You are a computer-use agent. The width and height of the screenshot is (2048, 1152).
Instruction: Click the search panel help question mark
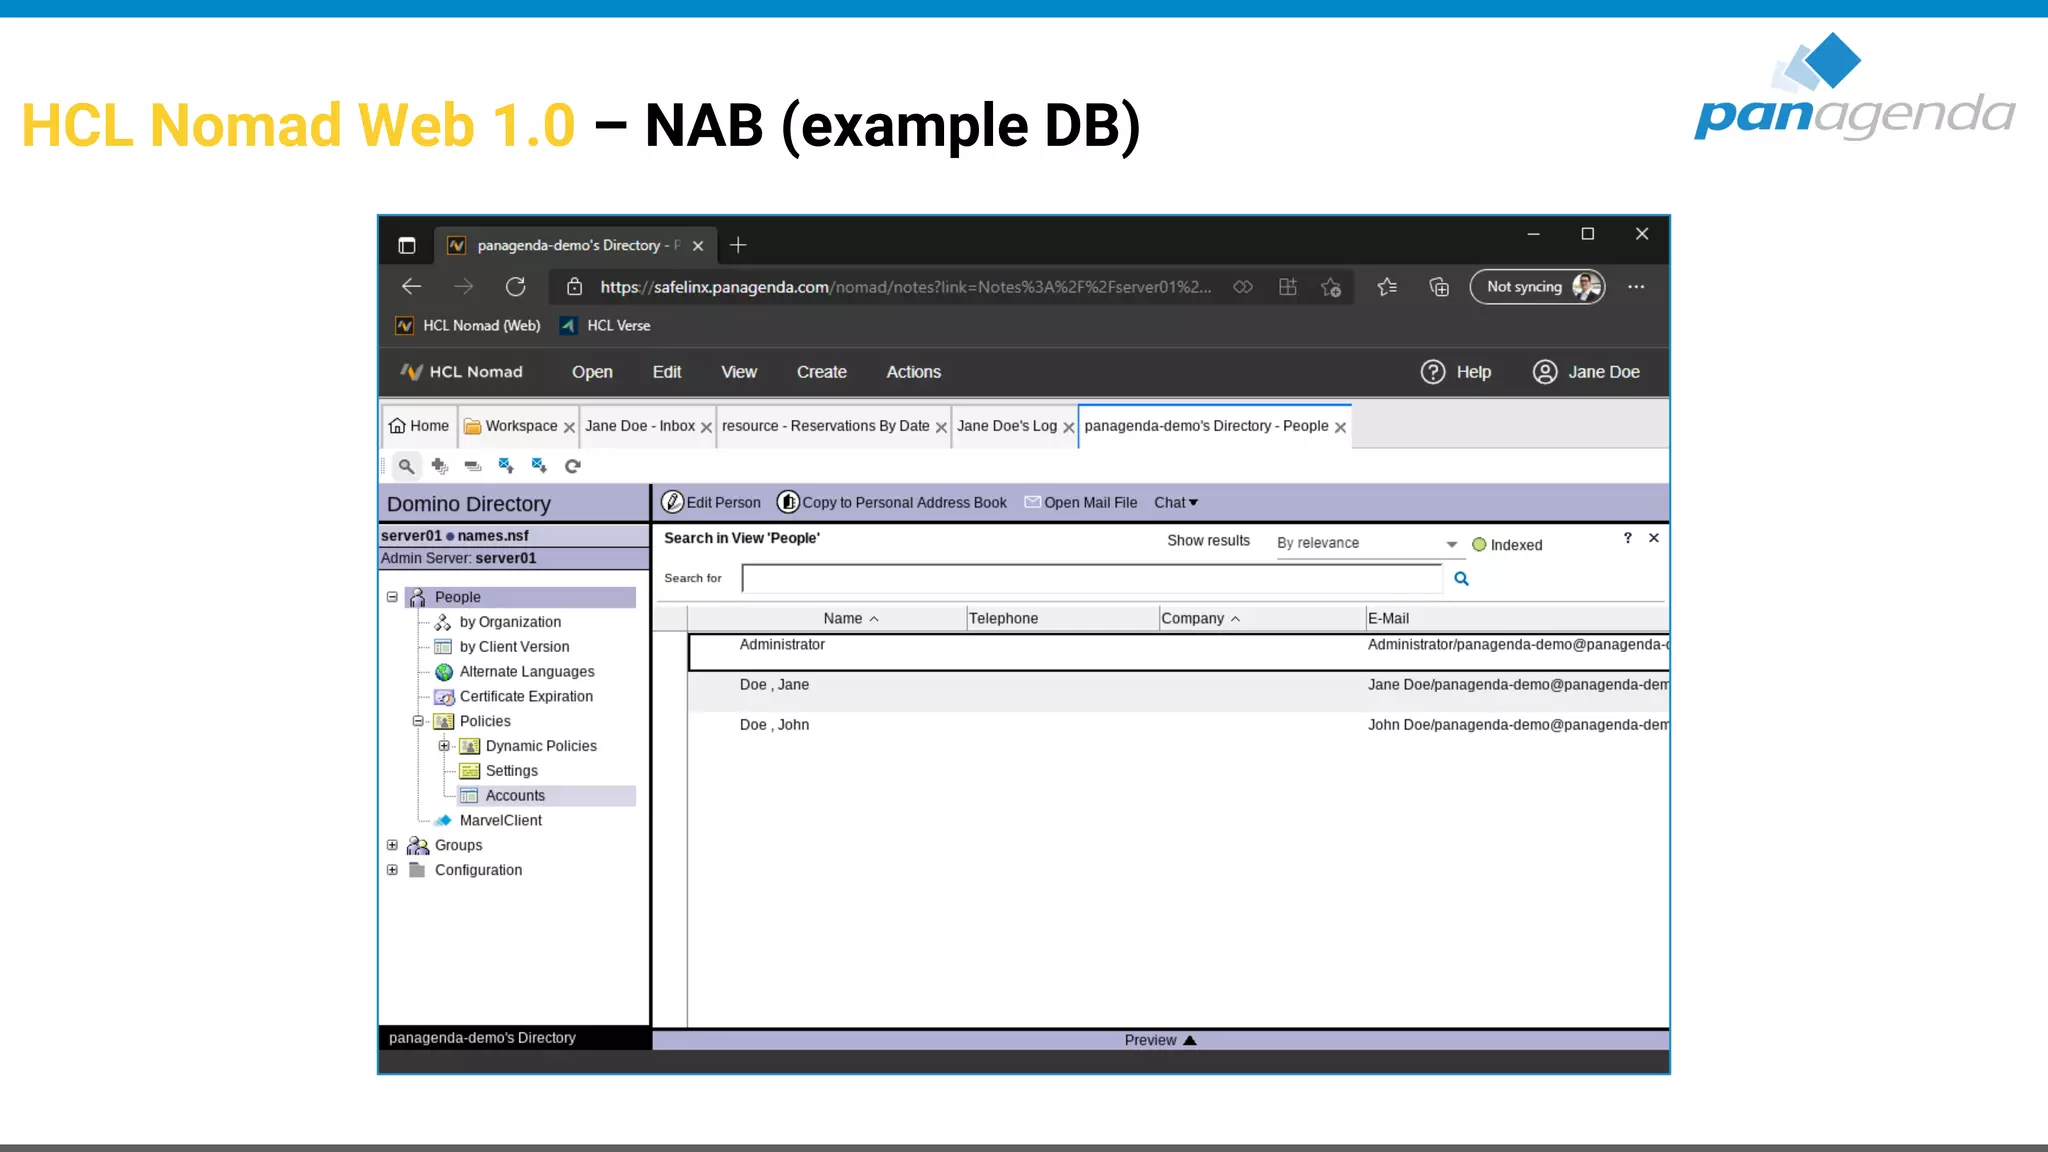pos(1628,538)
